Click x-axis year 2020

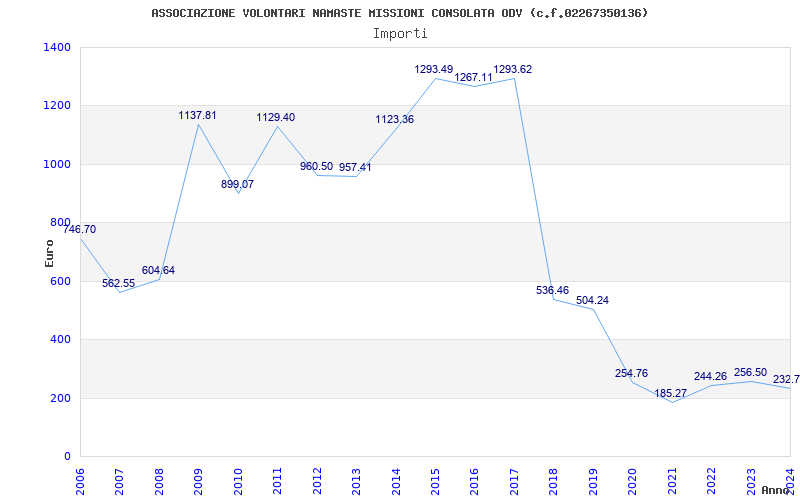pos(633,482)
